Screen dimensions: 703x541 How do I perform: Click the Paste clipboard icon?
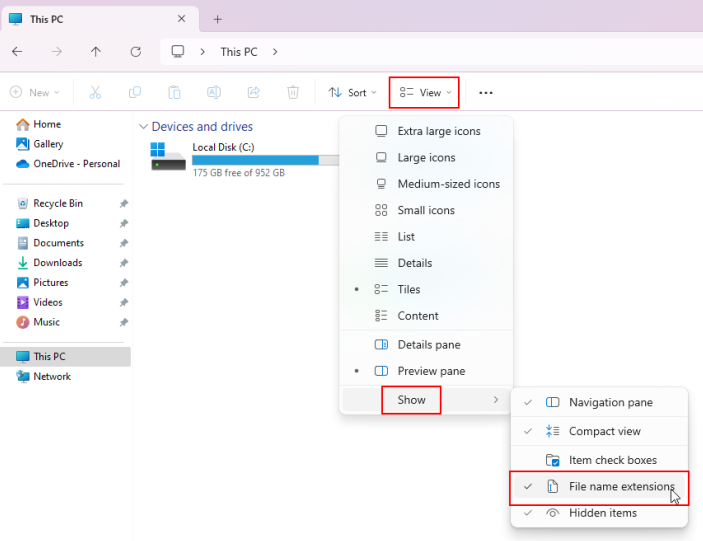[174, 92]
